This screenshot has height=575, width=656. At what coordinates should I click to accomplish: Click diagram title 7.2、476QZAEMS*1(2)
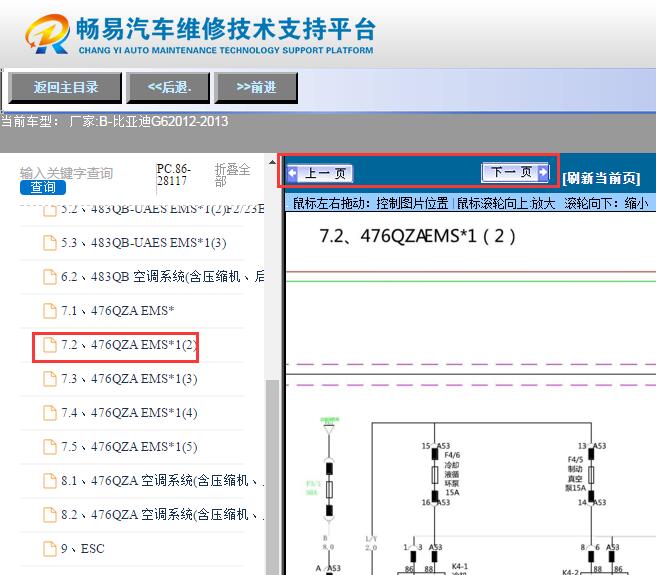[x=418, y=236]
